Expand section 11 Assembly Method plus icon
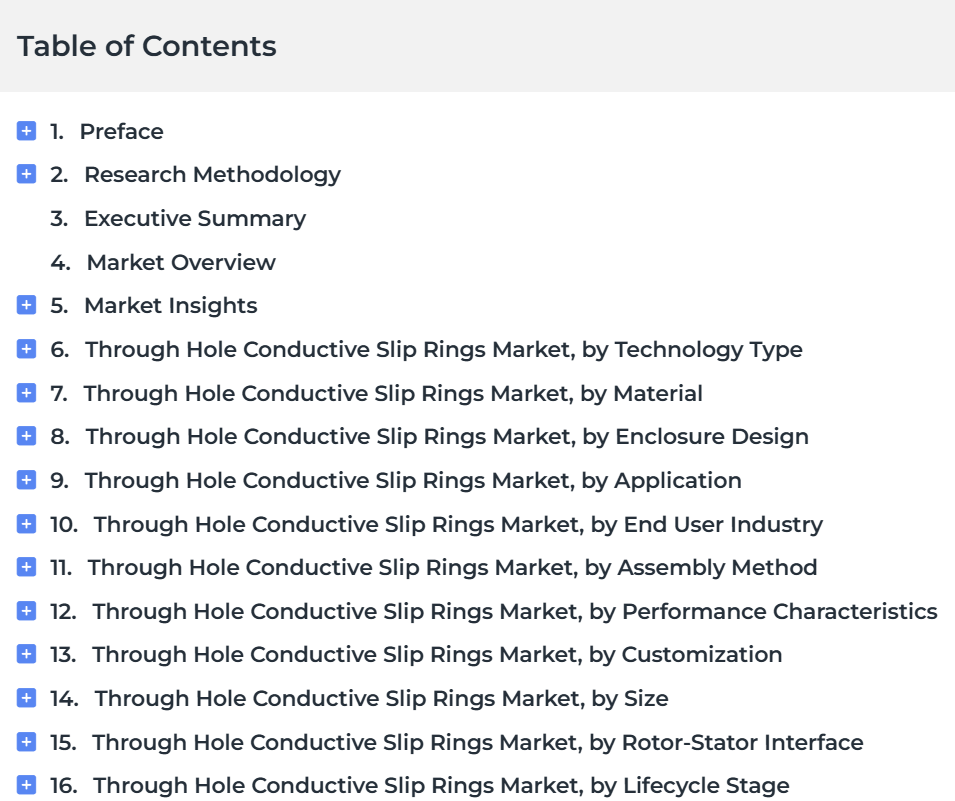 (26, 566)
